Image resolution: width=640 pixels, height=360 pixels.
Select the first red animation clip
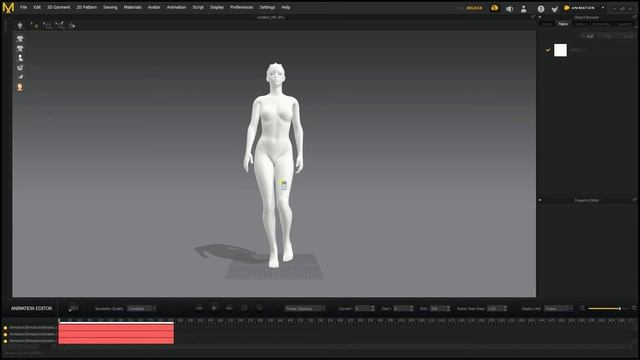(x=116, y=327)
